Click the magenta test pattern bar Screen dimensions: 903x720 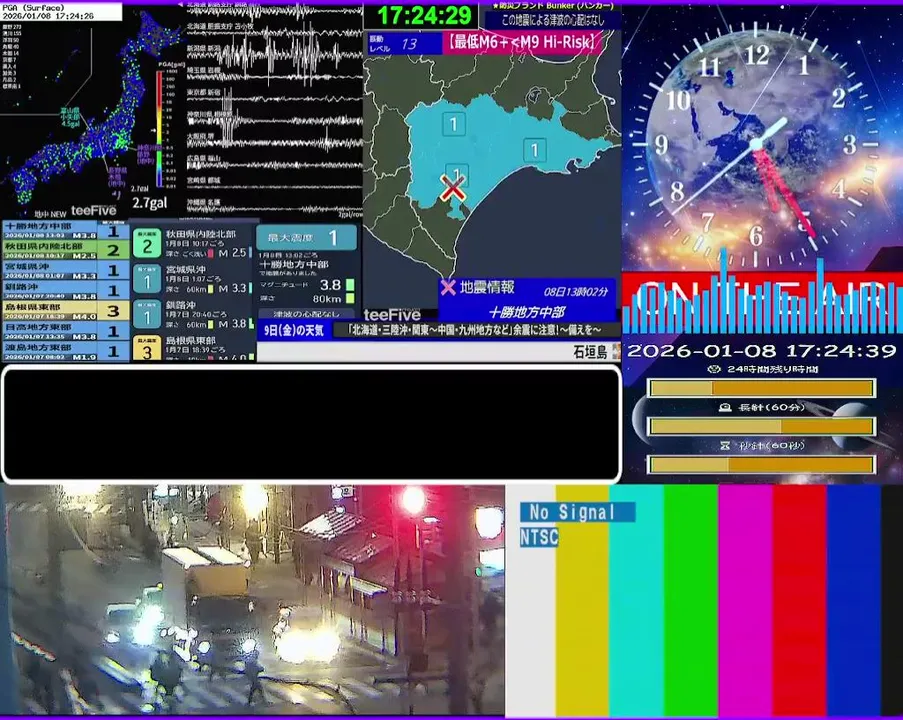[x=745, y=600]
